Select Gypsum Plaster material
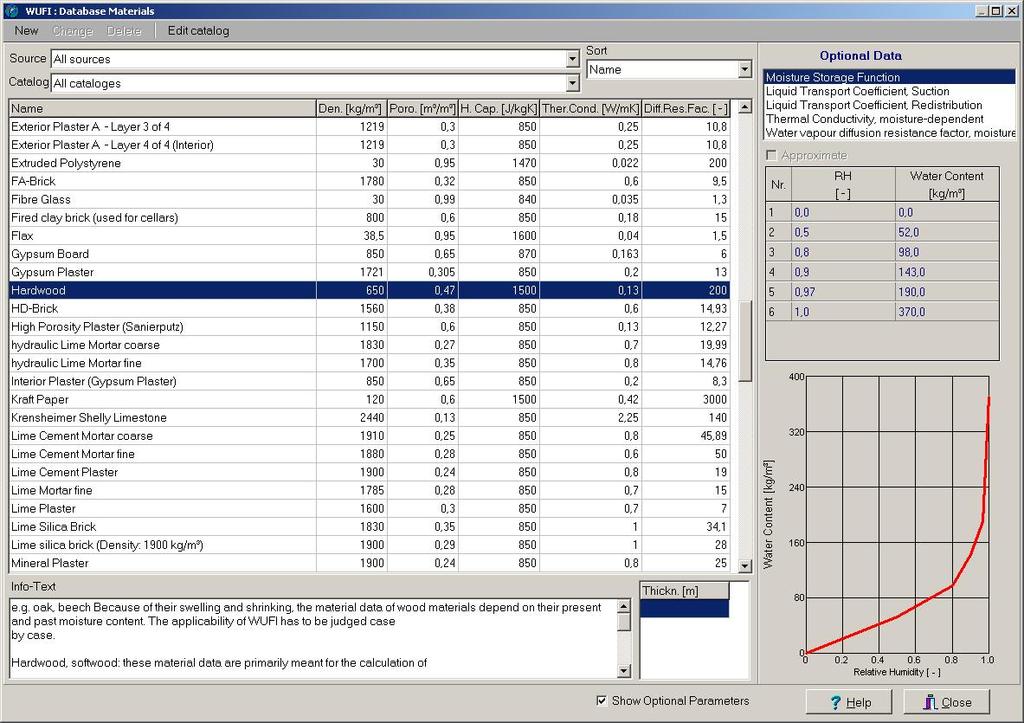Screen dimensions: 1024x723 (x=370, y=272)
